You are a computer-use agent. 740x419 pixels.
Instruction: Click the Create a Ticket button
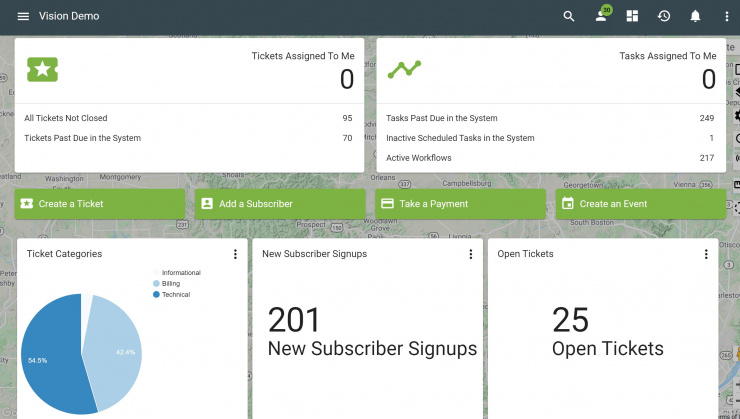pyautogui.click(x=100, y=204)
